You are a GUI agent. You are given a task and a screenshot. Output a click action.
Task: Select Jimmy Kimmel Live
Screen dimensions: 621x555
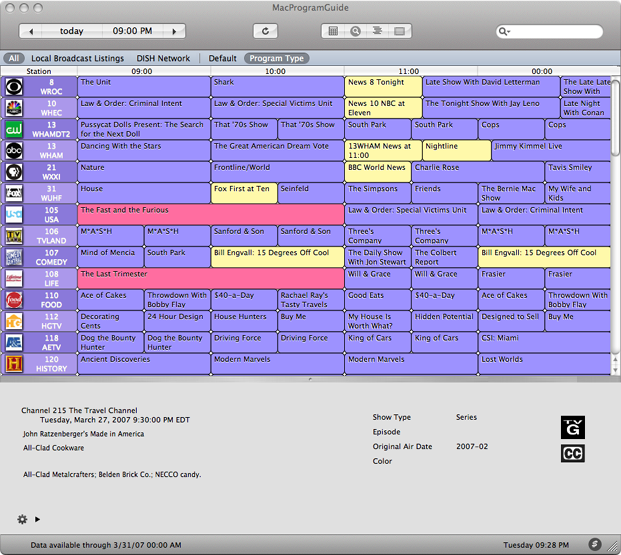(x=551, y=151)
